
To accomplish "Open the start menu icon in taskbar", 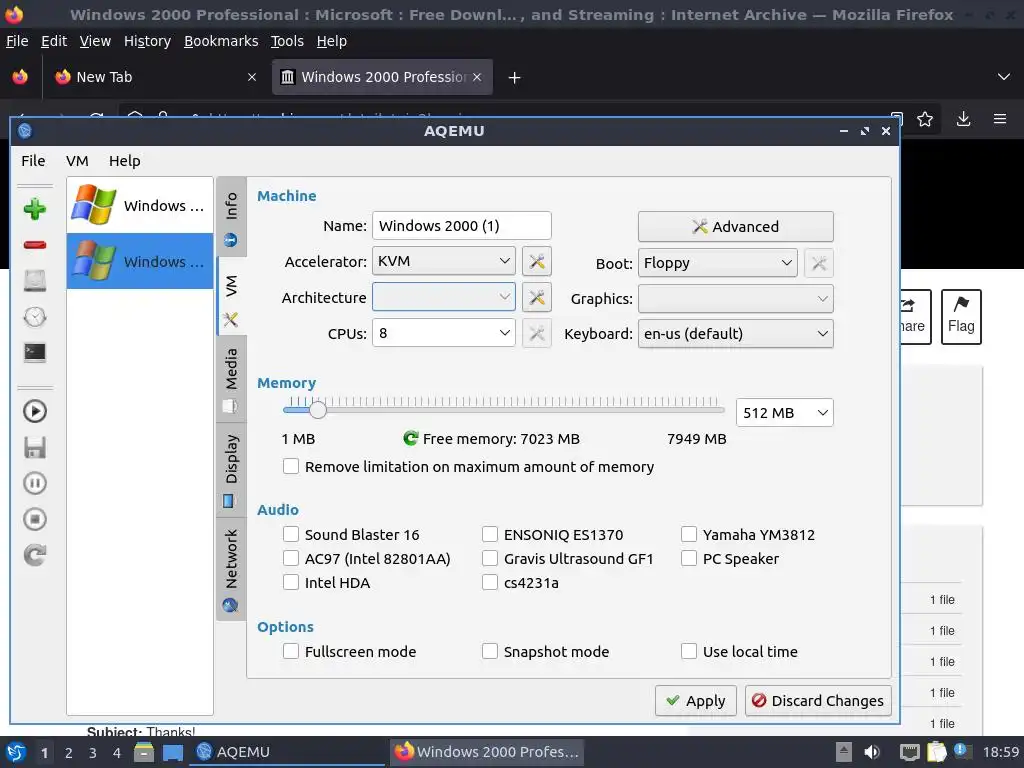I will [16, 752].
